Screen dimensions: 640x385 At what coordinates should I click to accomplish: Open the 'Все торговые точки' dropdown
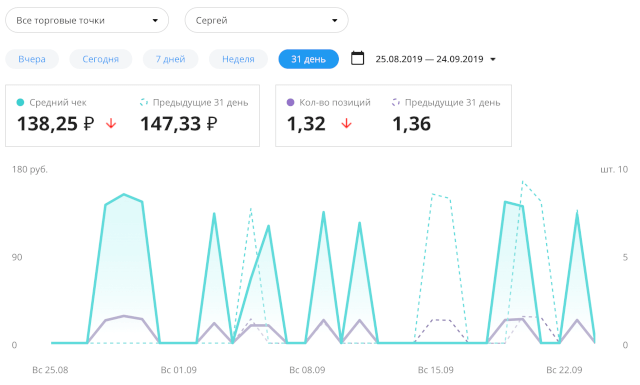coord(87,20)
